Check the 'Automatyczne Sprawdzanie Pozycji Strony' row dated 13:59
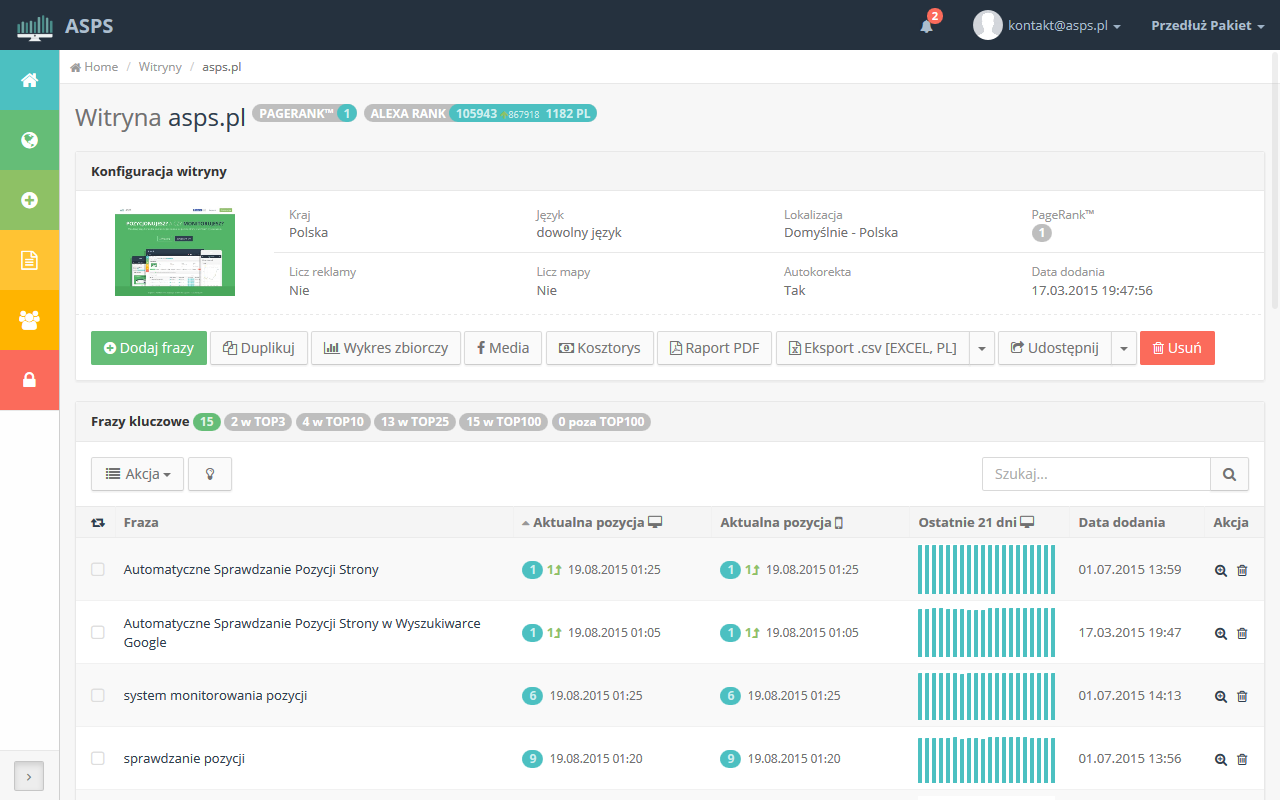Screen dimensions: 1280x800 [98, 569]
